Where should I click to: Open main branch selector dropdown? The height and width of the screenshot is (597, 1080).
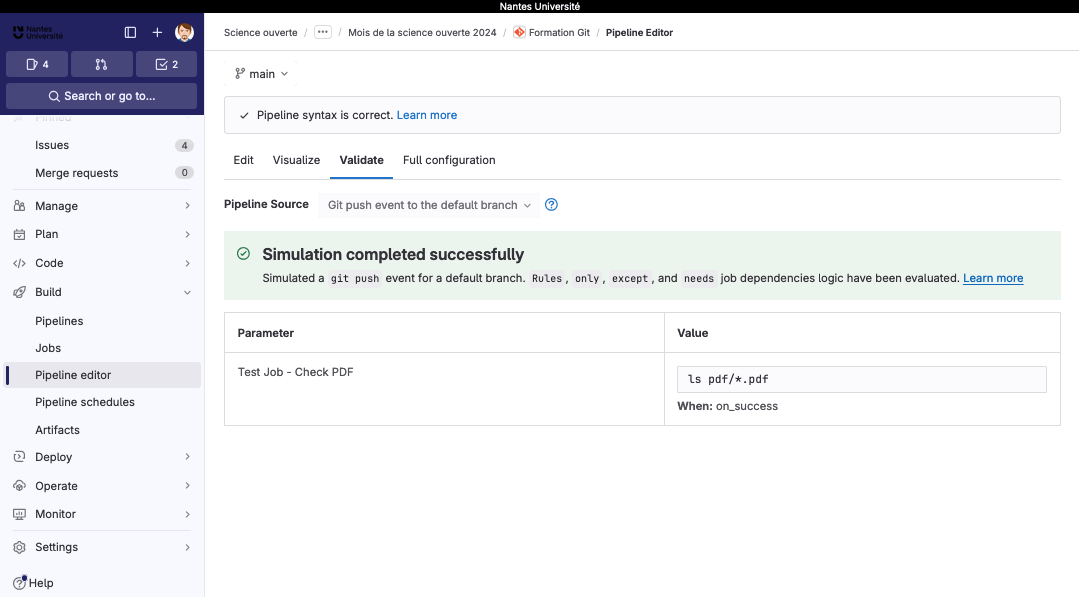coord(261,74)
